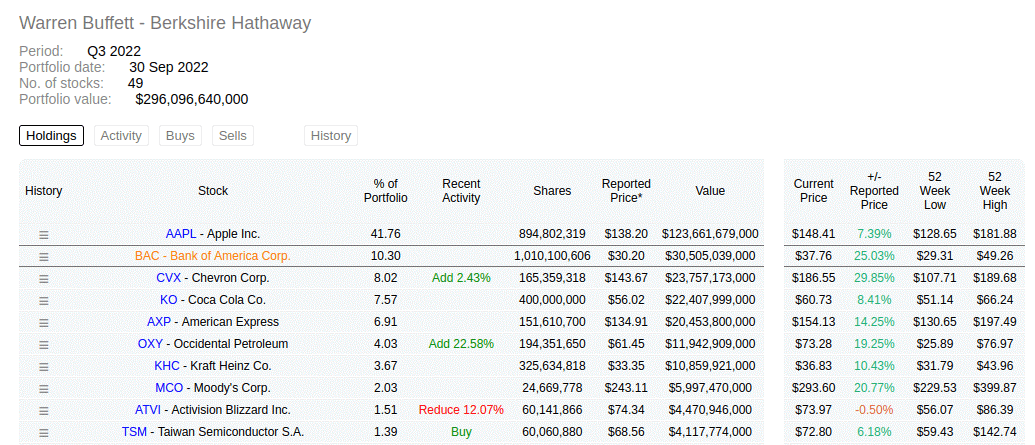The image size is (1035, 445).
Task: Open the AAPL stock link
Action: coord(181,234)
